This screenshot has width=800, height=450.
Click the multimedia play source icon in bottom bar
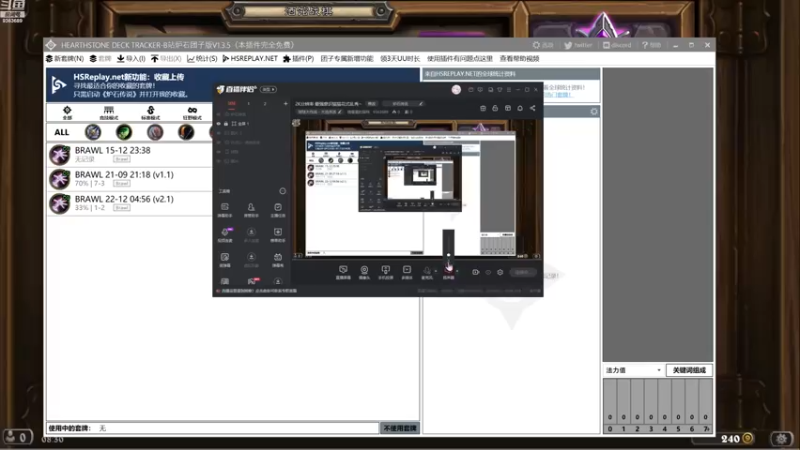[407, 272]
